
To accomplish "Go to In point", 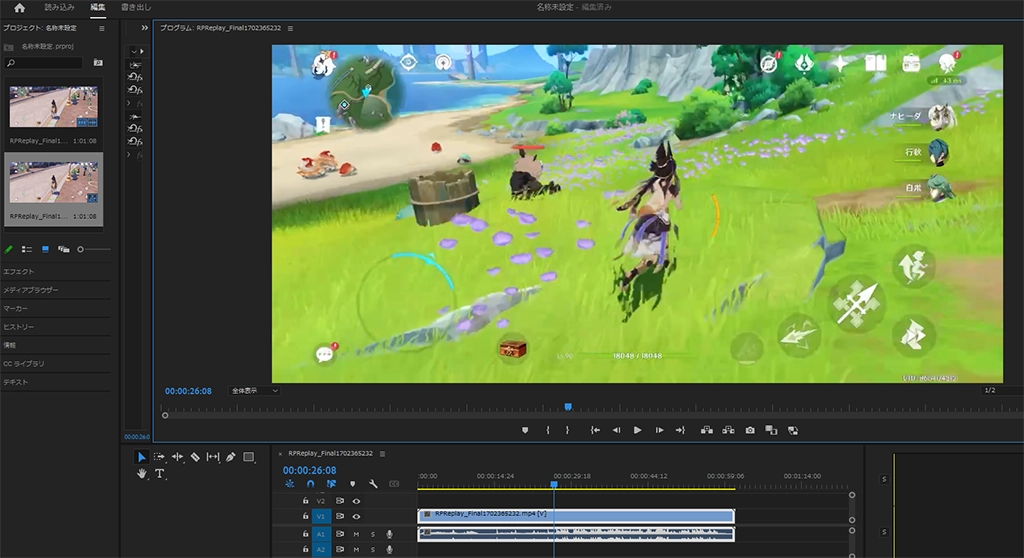I will tap(595, 430).
